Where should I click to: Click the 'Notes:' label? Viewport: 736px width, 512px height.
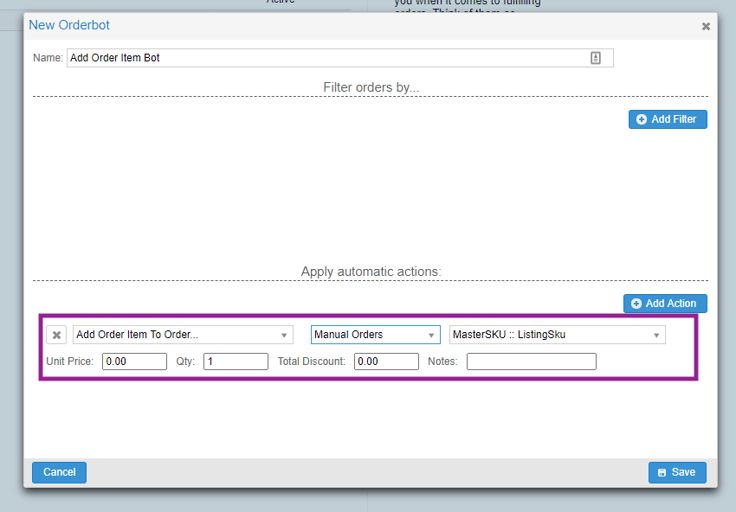(443, 361)
